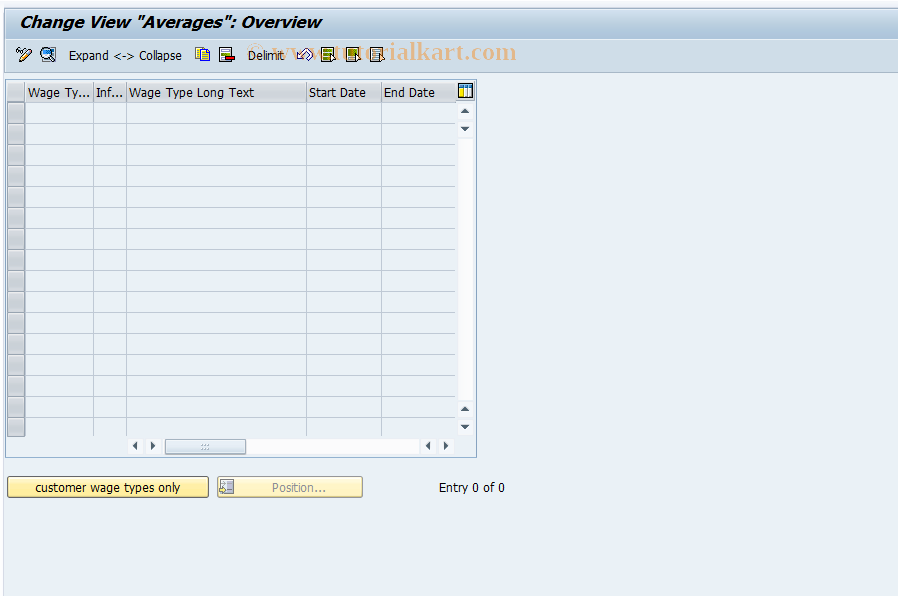898x596 pixels.
Task: Click right arrow beside the left horizontal arrow
Action: 153,445
